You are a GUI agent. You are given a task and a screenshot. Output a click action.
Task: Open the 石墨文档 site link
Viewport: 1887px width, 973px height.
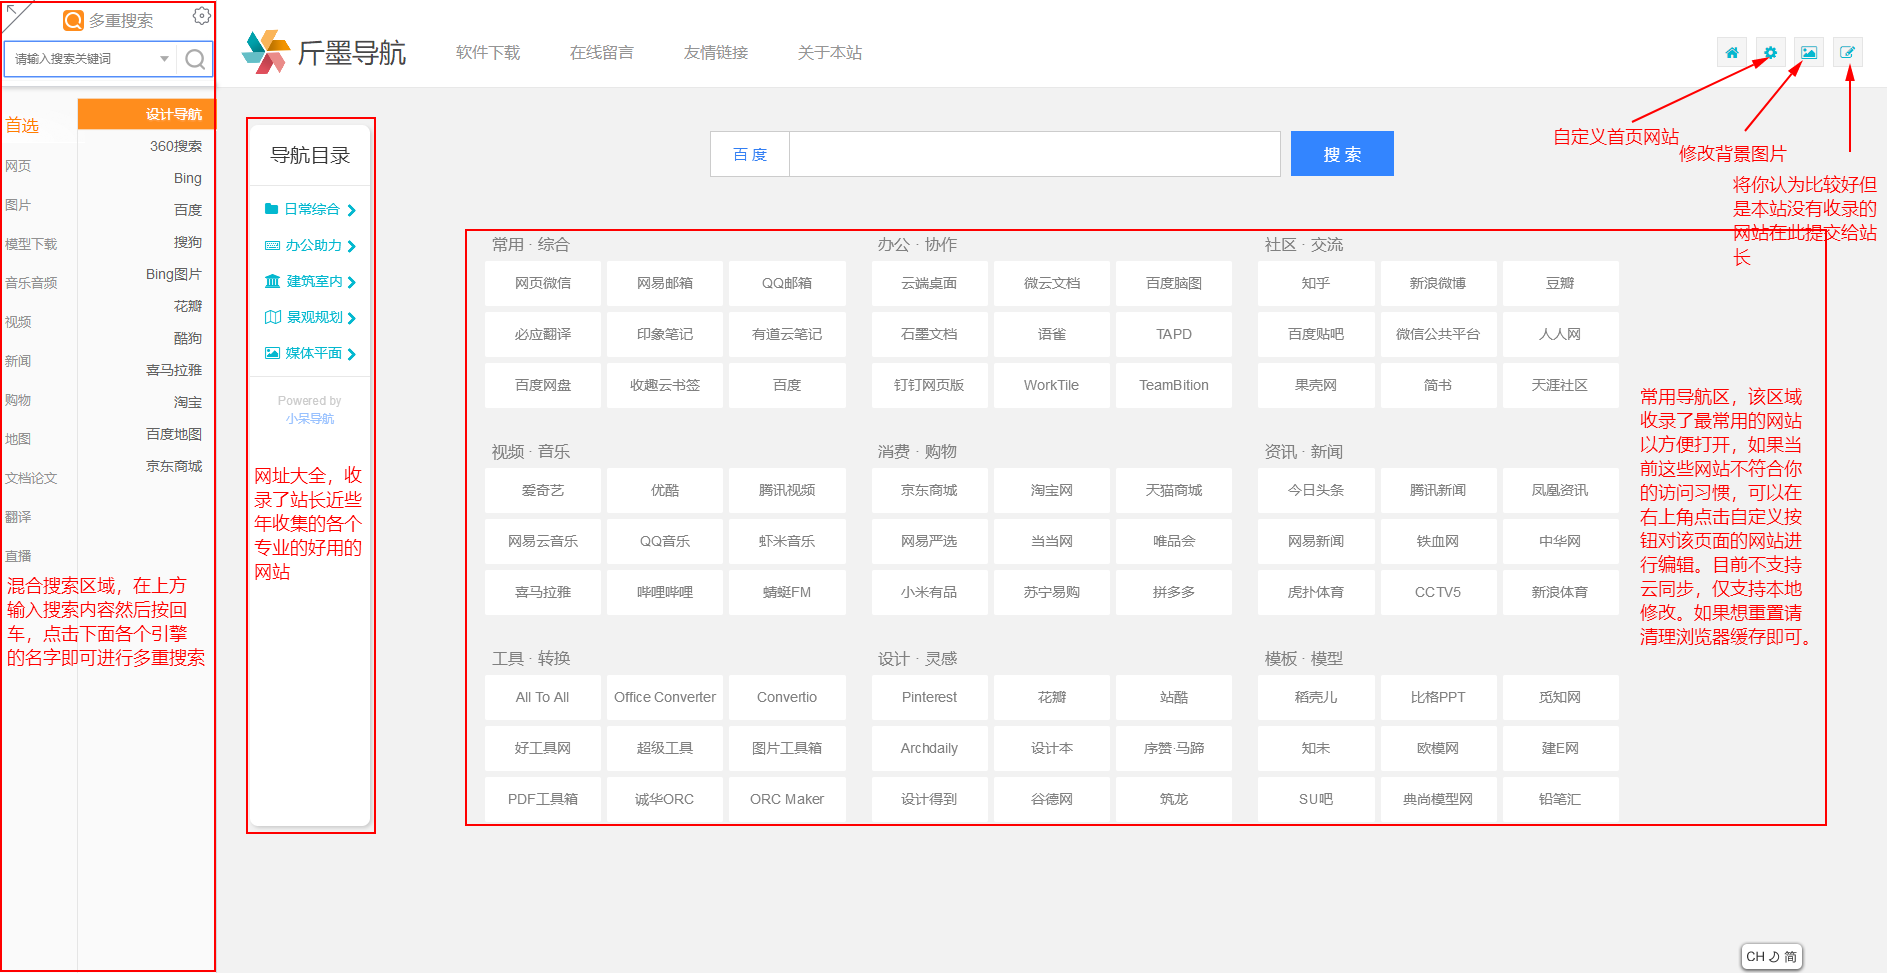click(x=929, y=334)
